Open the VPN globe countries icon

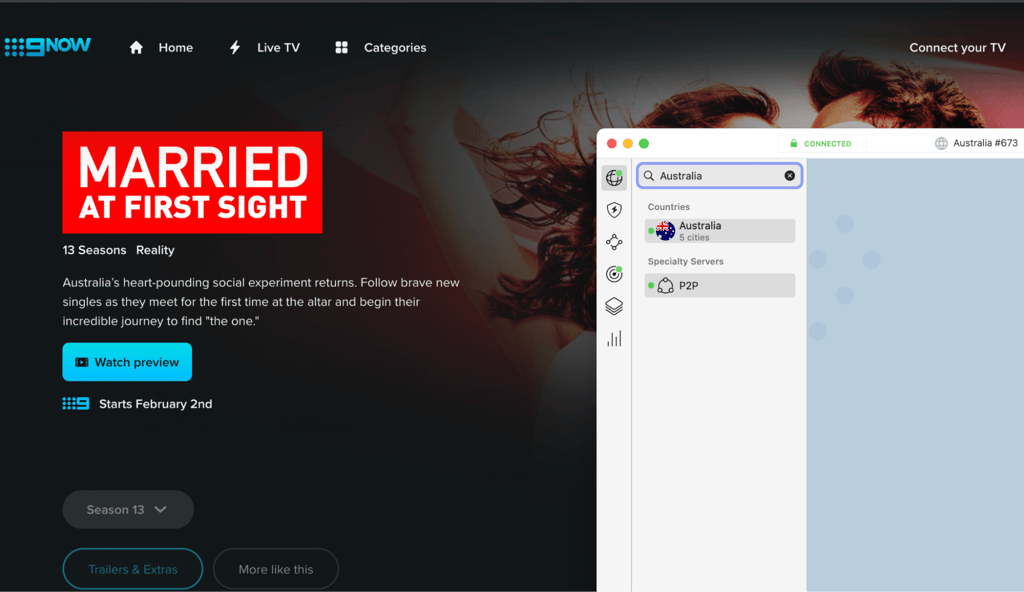[614, 177]
